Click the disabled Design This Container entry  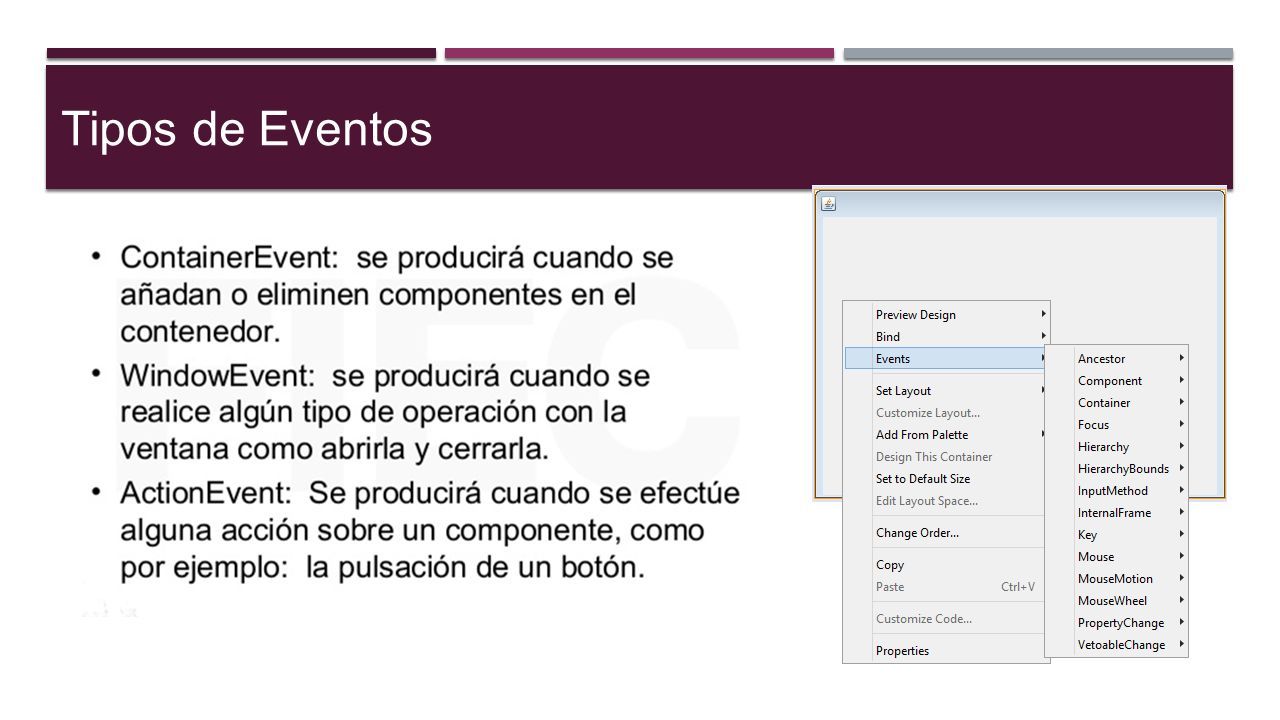click(946, 456)
